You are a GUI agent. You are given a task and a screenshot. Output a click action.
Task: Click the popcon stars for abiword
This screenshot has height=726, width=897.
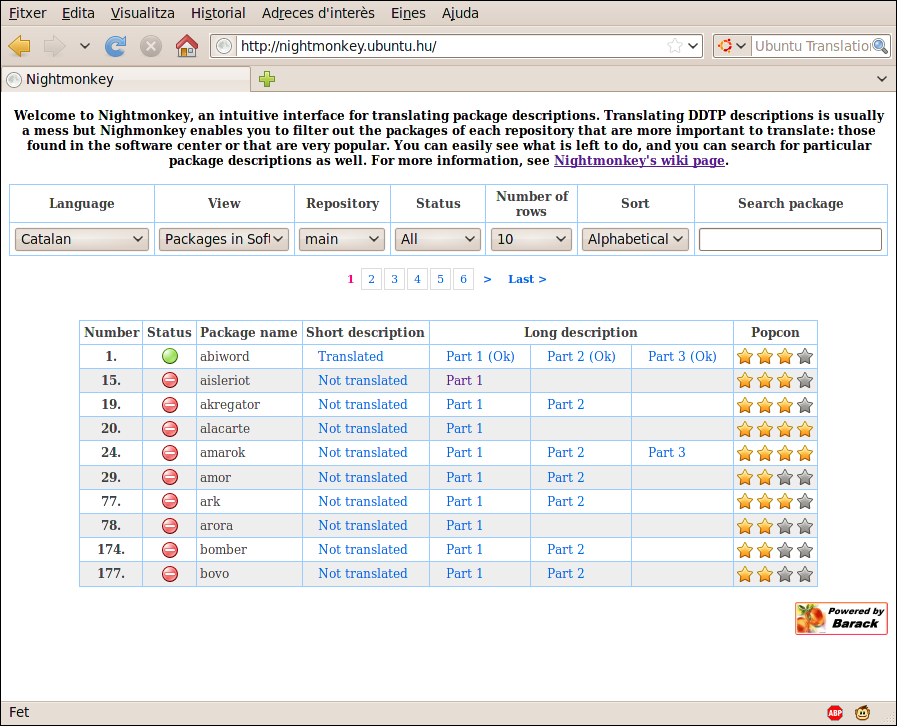point(775,356)
